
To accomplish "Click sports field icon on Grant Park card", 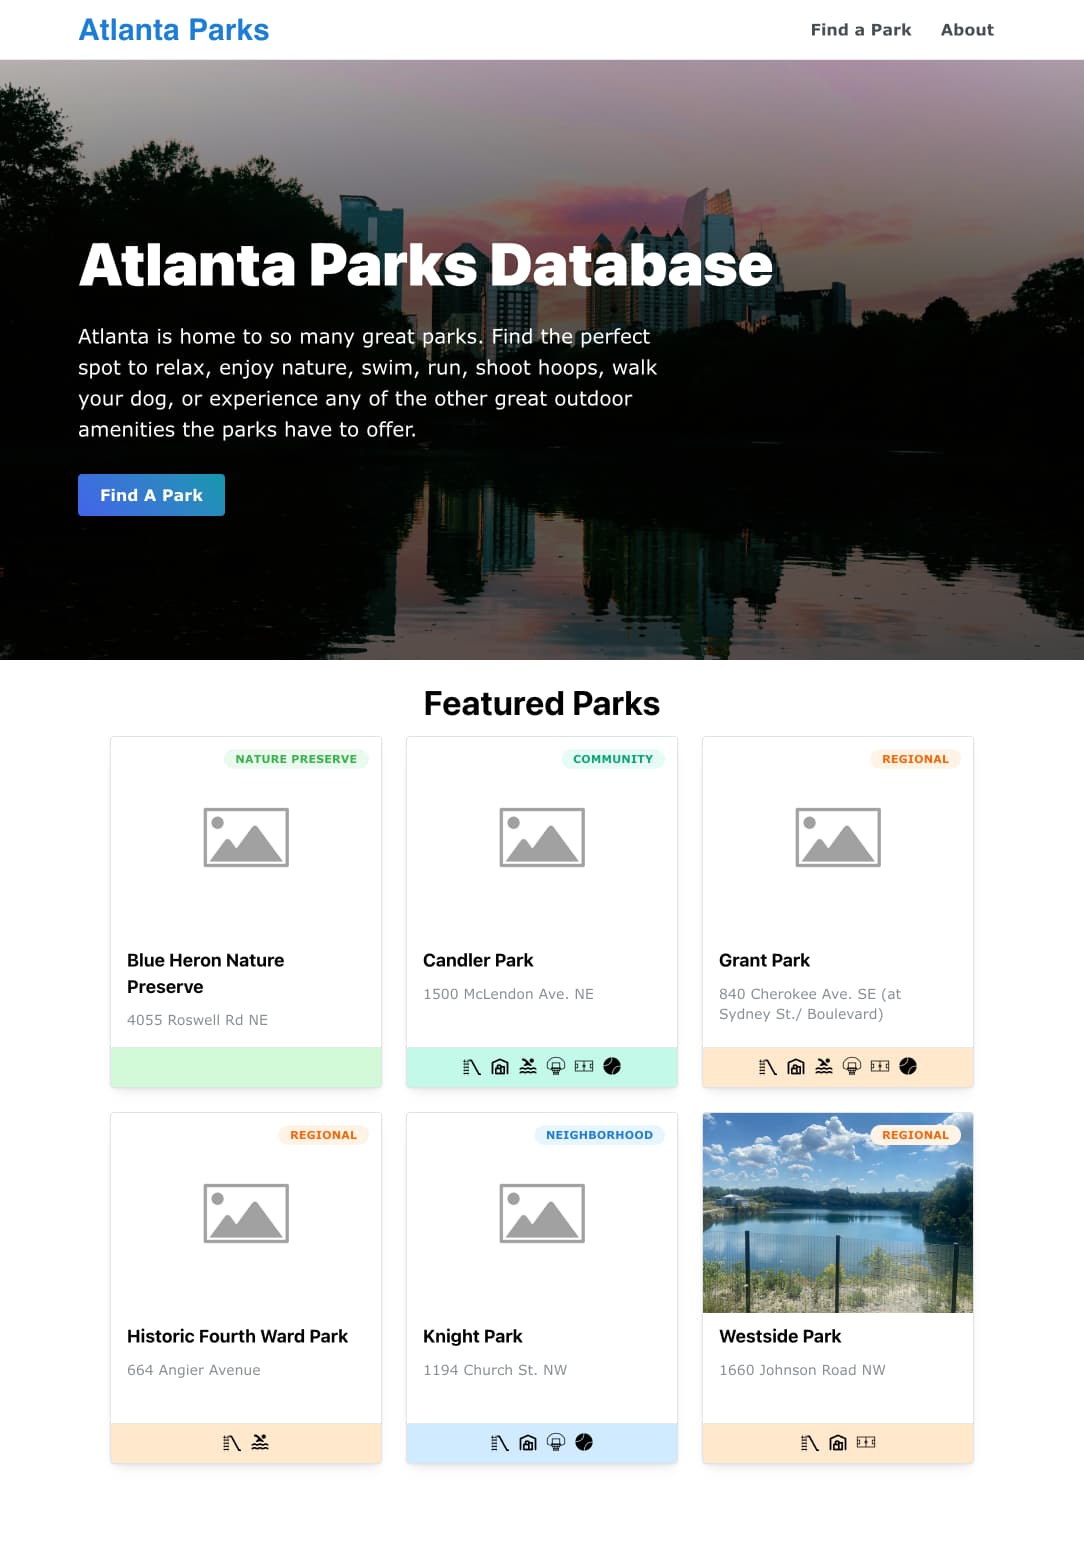I will click(880, 1067).
